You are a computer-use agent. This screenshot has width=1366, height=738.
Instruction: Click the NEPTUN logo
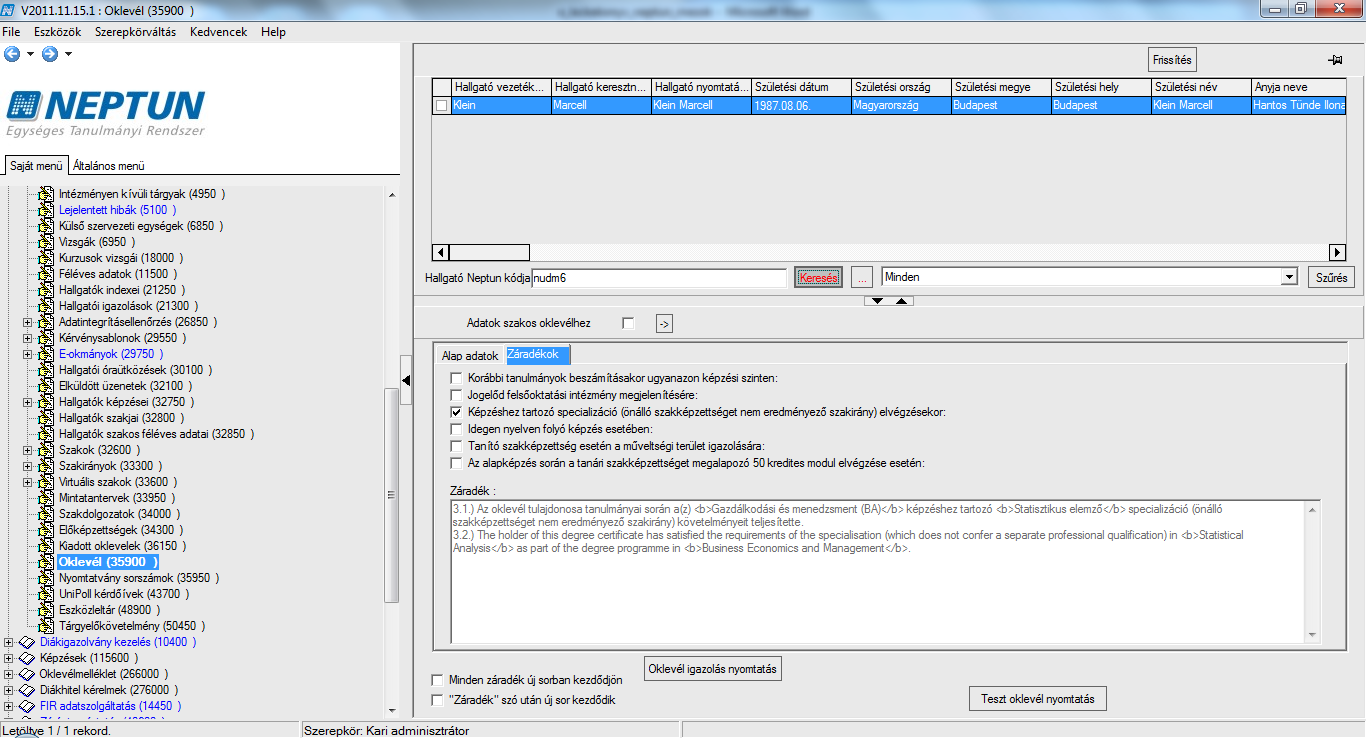105,113
